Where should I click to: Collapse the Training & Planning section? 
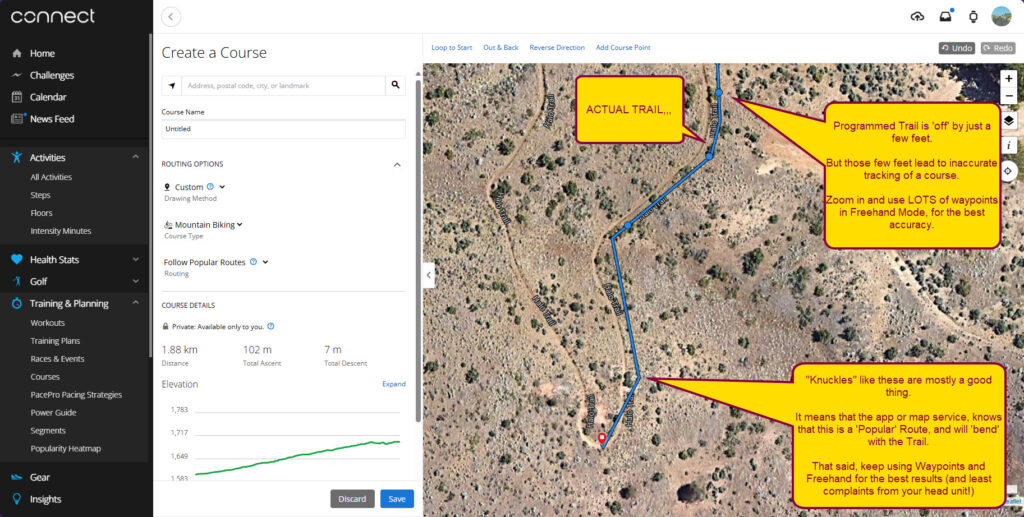coord(136,304)
